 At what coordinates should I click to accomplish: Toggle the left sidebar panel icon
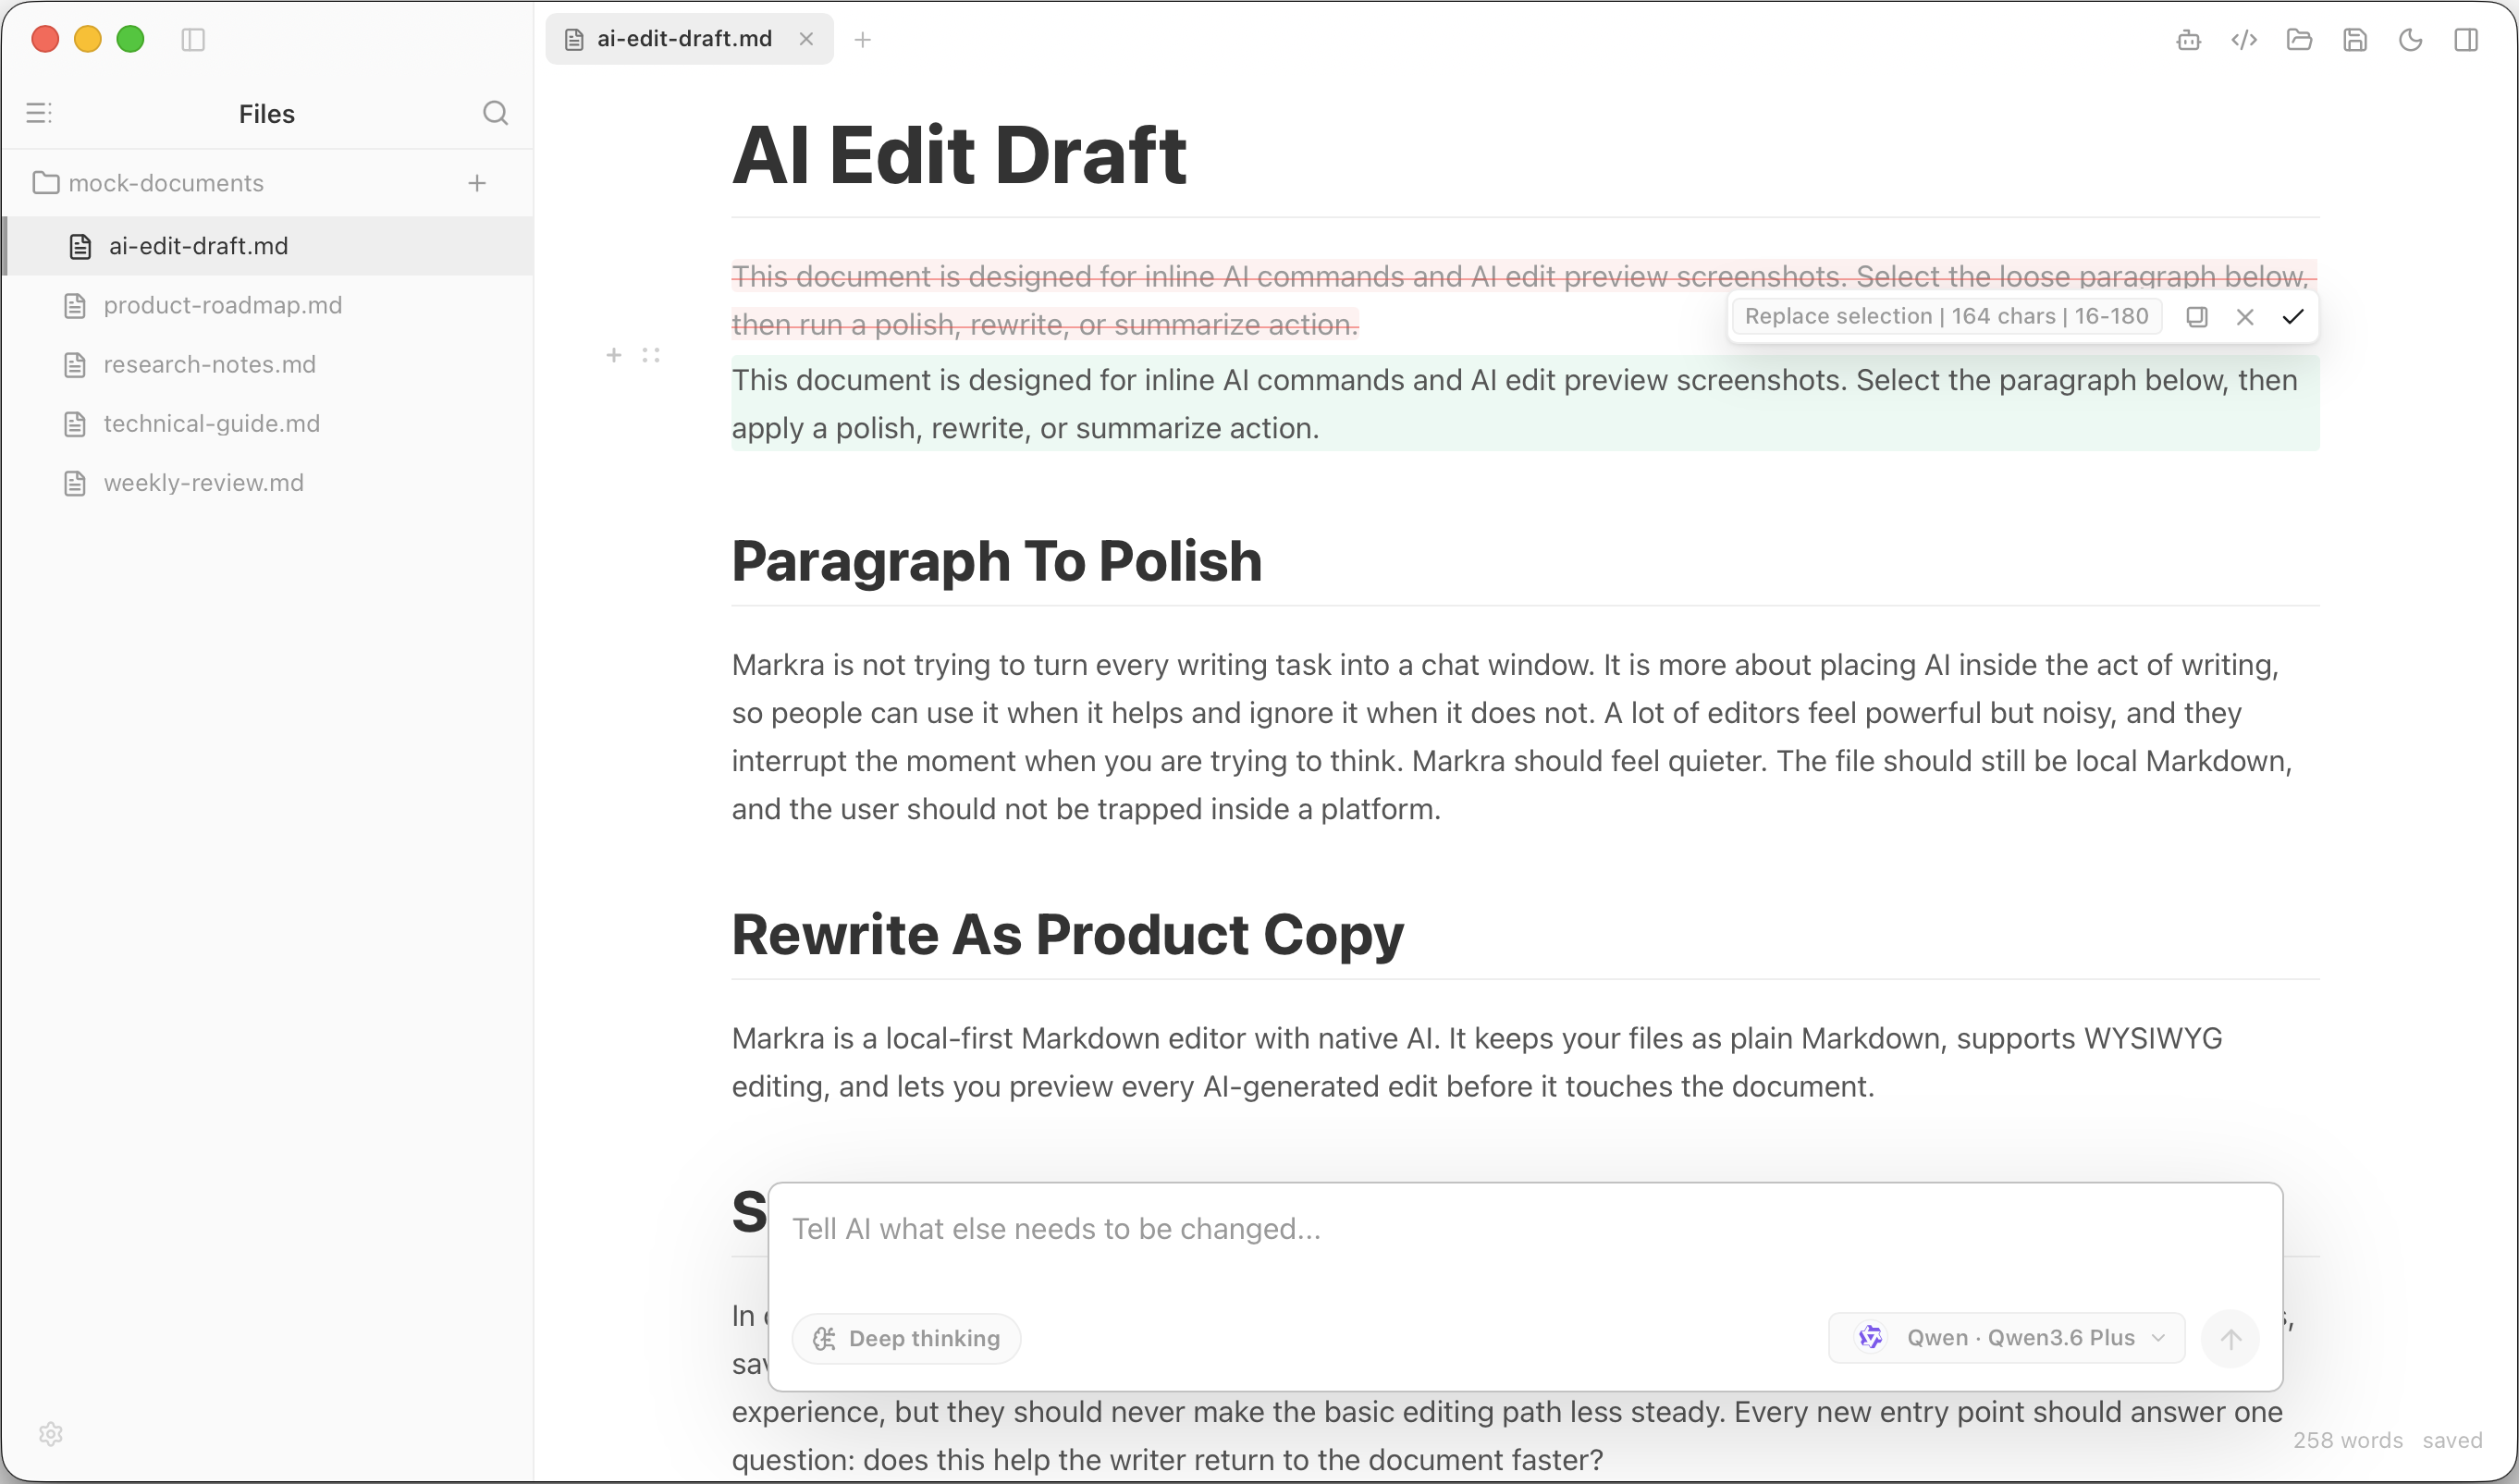coord(193,39)
